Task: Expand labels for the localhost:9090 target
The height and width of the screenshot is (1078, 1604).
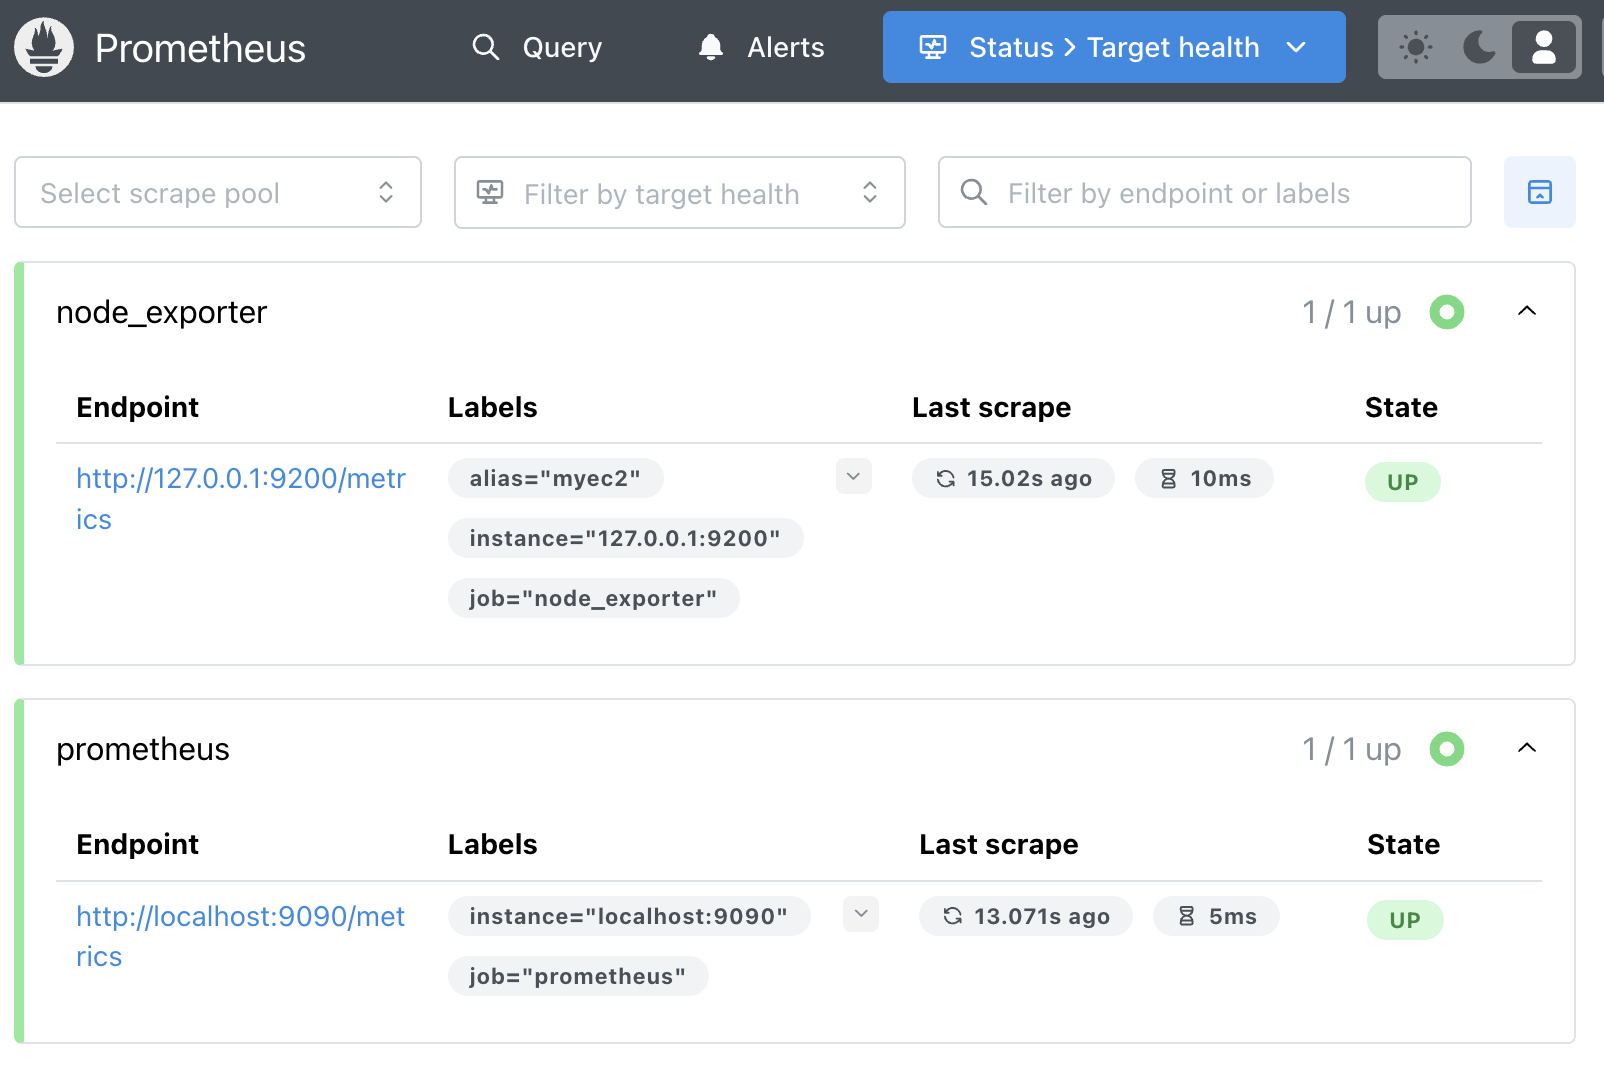Action: click(x=861, y=914)
